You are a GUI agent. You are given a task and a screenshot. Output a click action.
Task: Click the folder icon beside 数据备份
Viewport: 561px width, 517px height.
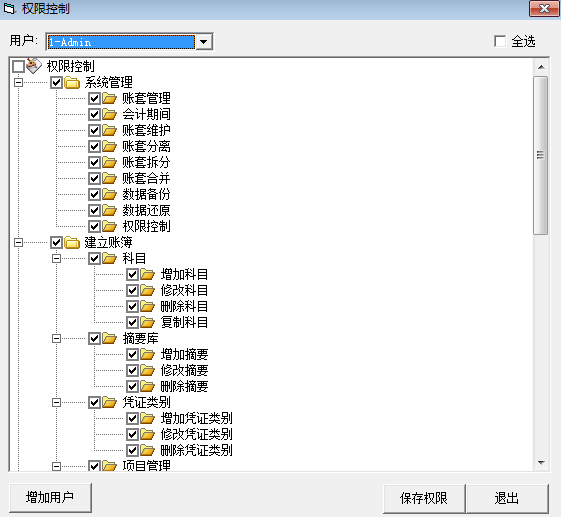click(109, 194)
